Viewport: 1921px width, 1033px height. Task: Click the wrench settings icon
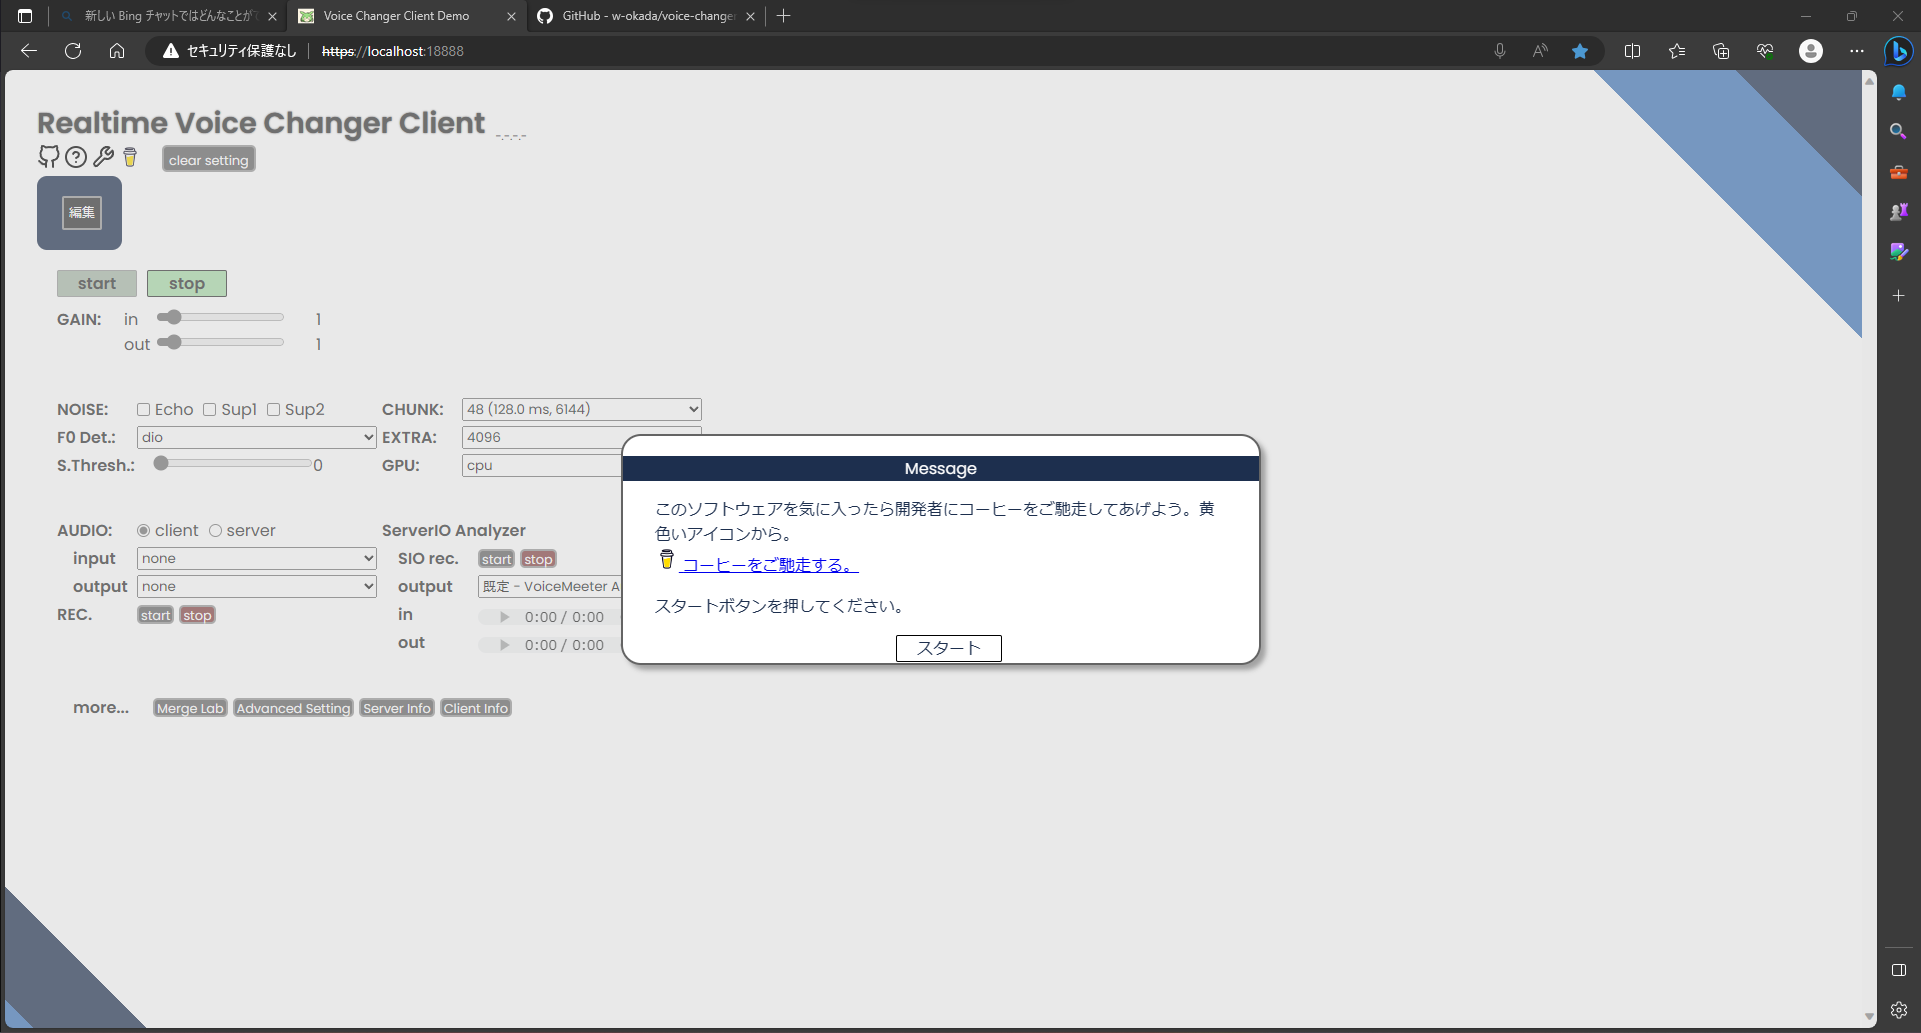[103, 157]
